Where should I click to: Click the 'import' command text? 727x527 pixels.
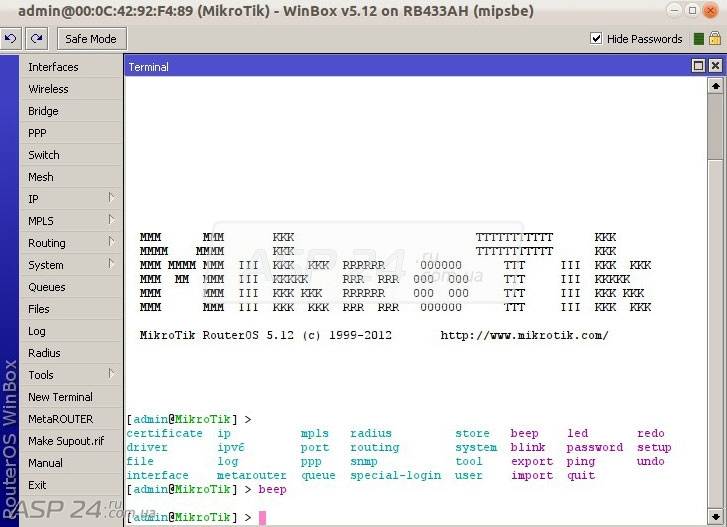click(532, 476)
